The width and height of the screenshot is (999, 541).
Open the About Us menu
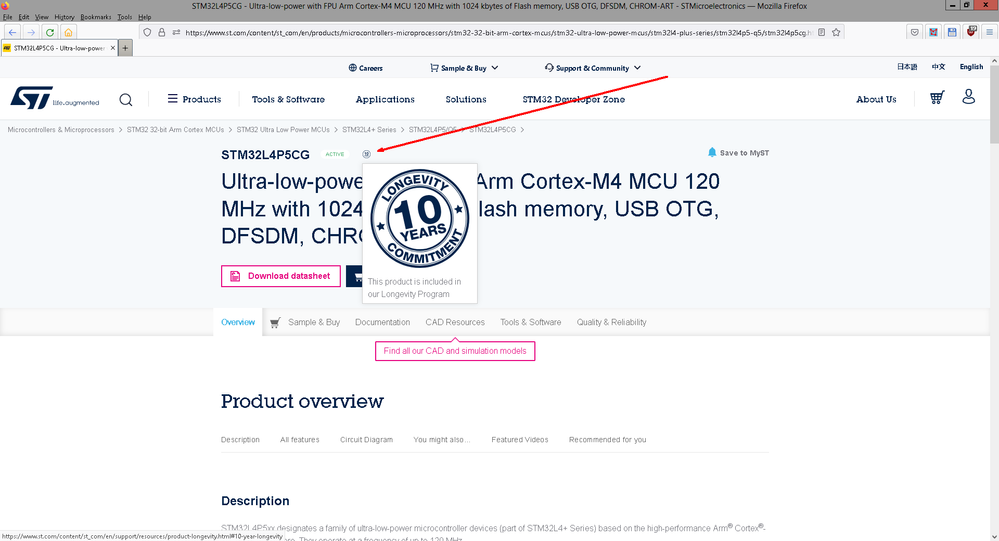point(876,99)
